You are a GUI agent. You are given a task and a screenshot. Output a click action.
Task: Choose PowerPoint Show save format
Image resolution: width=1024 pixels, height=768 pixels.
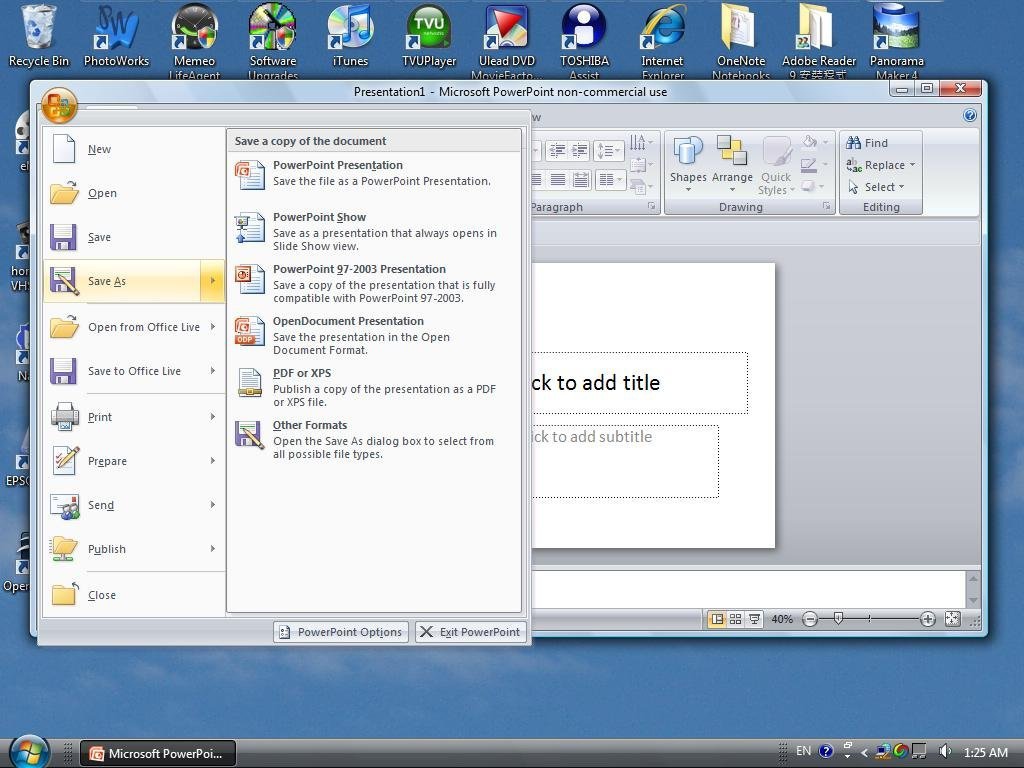[319, 217]
